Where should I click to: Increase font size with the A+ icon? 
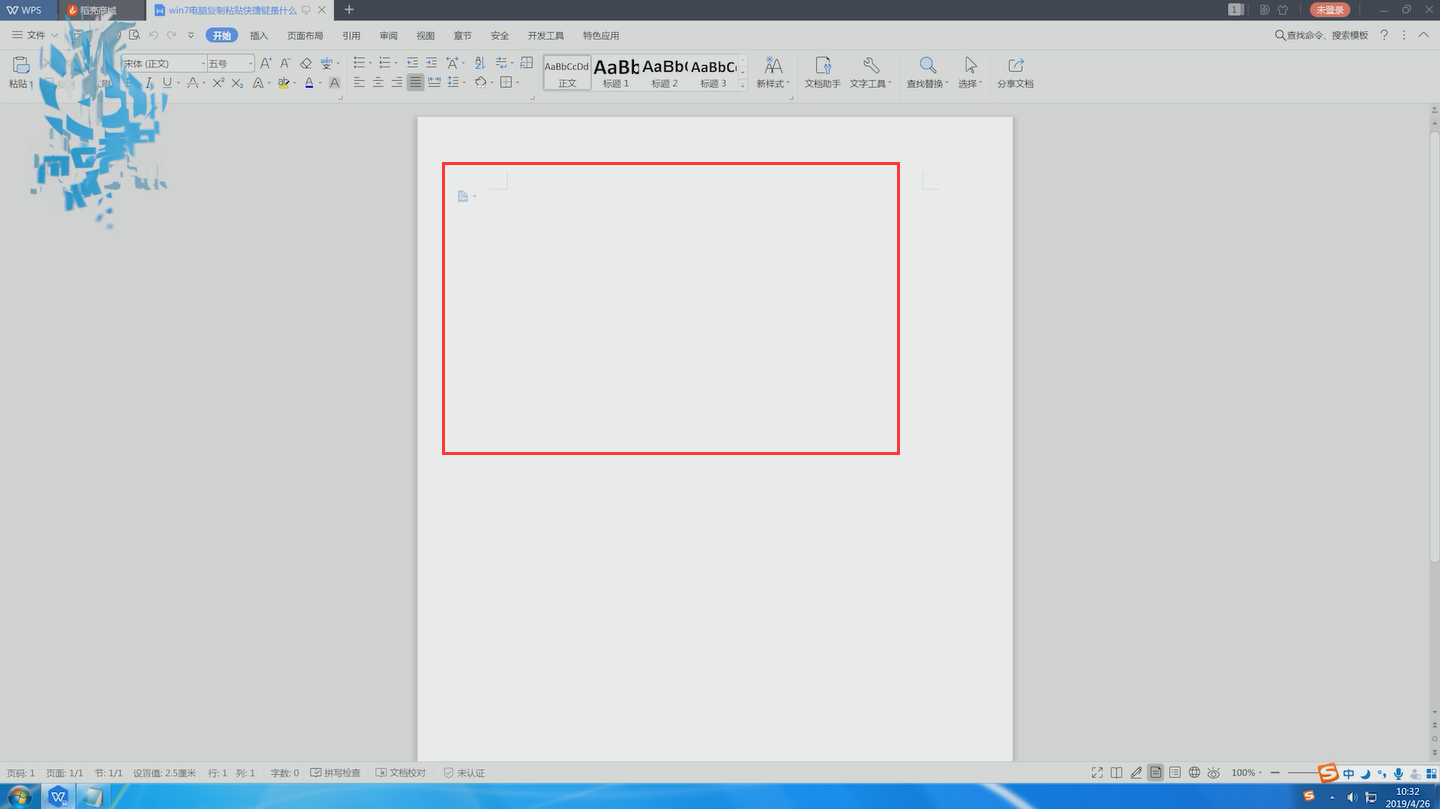click(266, 63)
